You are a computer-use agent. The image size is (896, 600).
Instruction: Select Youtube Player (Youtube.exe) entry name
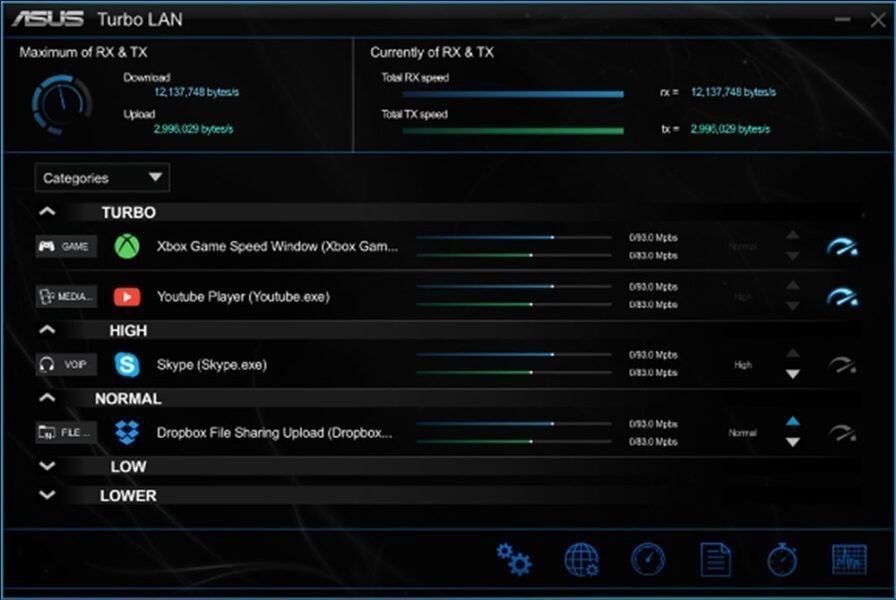[243, 297]
